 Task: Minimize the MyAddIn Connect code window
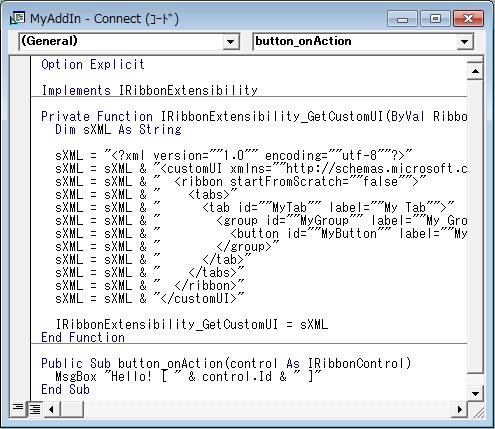coord(402,19)
